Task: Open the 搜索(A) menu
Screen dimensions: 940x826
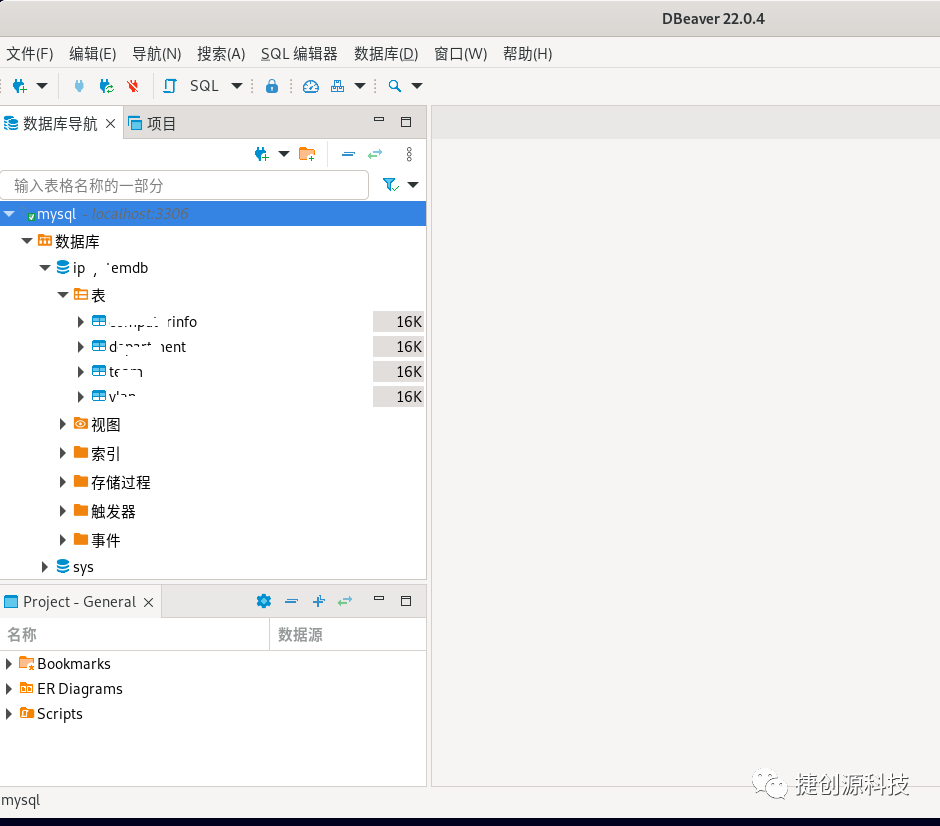Action: (221, 54)
